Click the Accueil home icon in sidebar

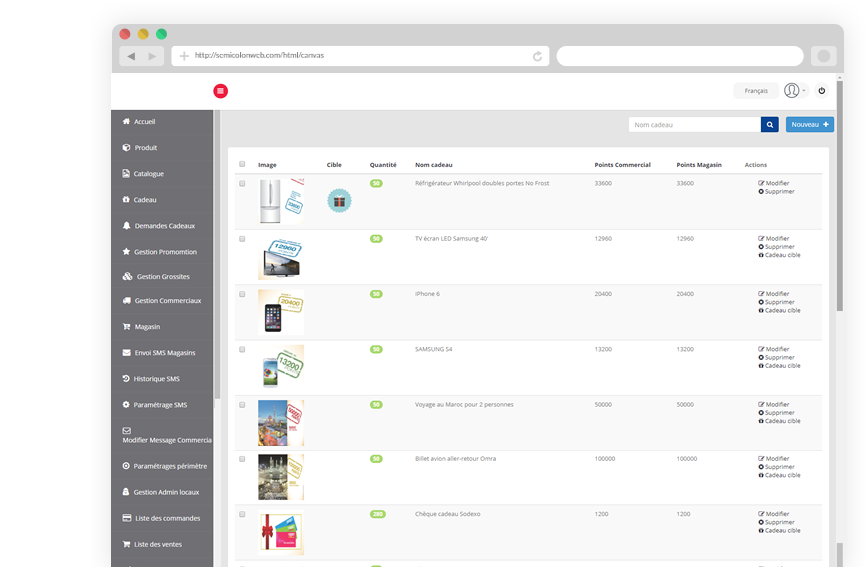(x=126, y=122)
